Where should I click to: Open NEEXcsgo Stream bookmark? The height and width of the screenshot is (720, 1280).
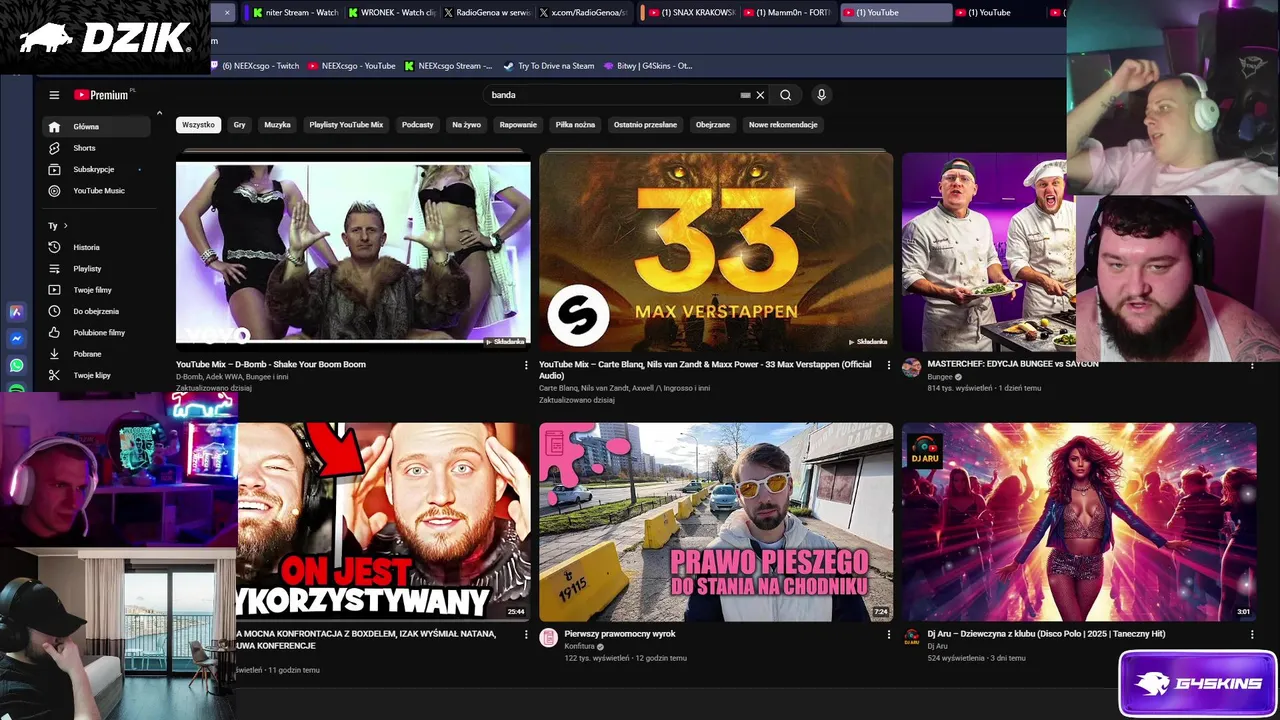click(449, 66)
